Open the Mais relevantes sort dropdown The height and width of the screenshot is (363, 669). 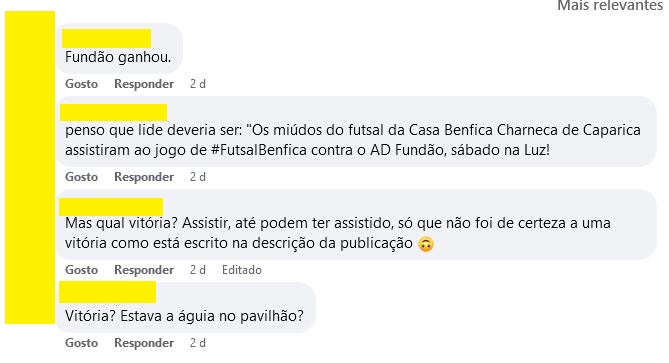click(610, 6)
